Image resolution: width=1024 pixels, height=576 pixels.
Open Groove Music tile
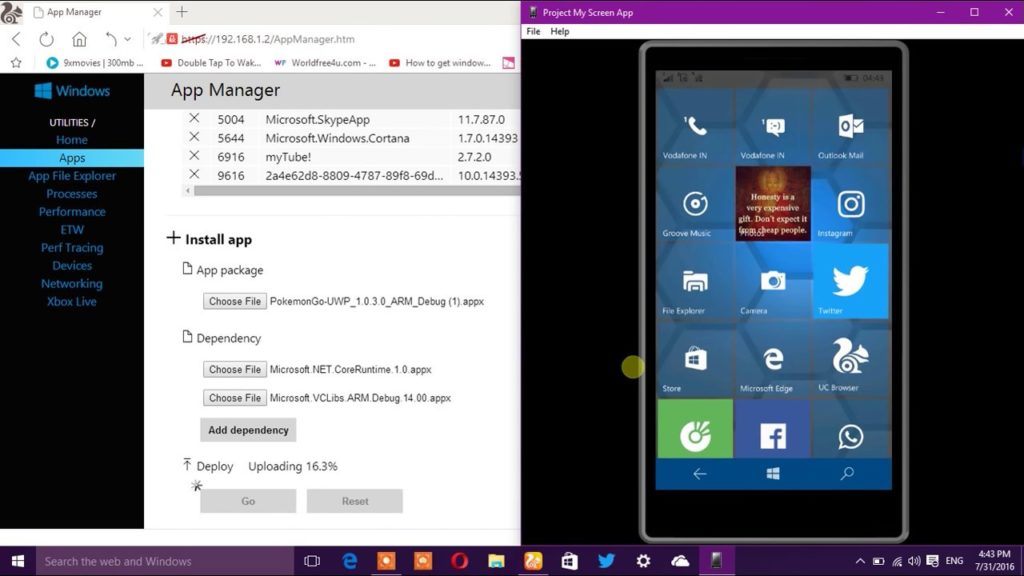click(695, 205)
